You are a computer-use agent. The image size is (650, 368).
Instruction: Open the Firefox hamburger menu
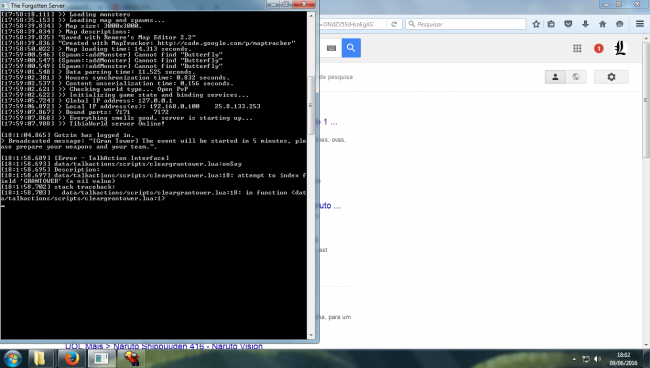pos(640,24)
